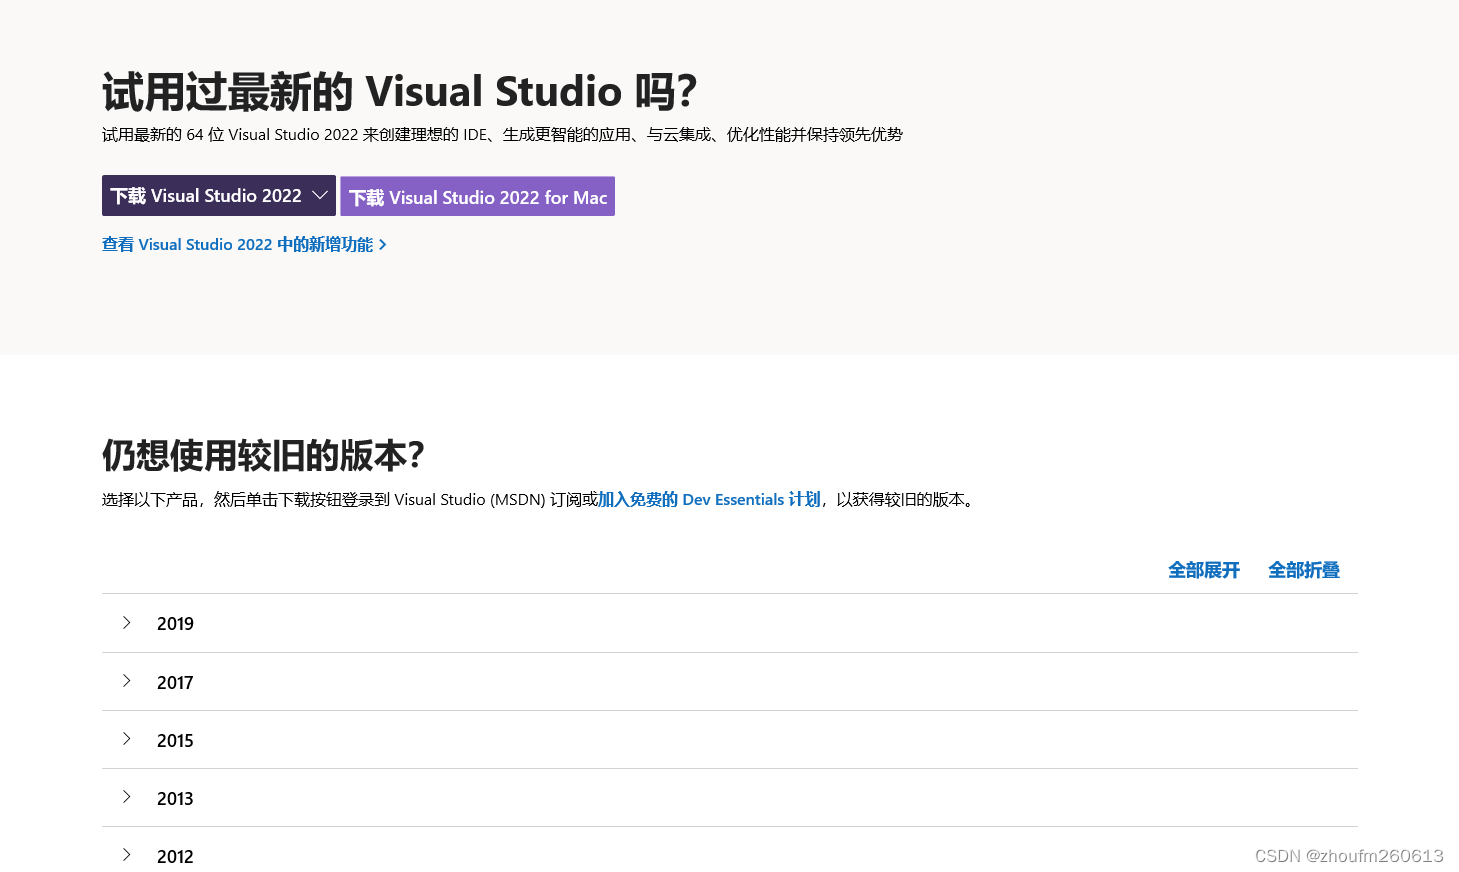The height and width of the screenshot is (872, 1459).
Task: Click 全部折叠 to collapse all versions
Action: [1304, 571]
